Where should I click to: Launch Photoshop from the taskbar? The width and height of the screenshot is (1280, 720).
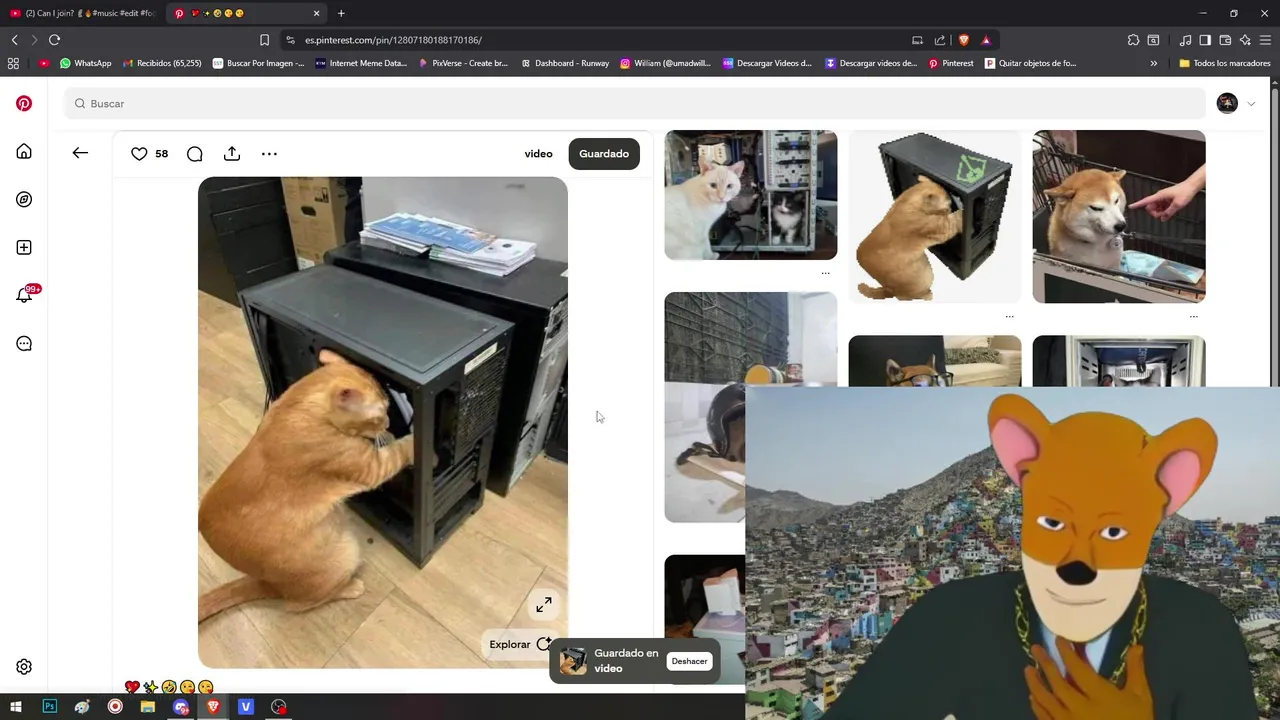click(49, 706)
